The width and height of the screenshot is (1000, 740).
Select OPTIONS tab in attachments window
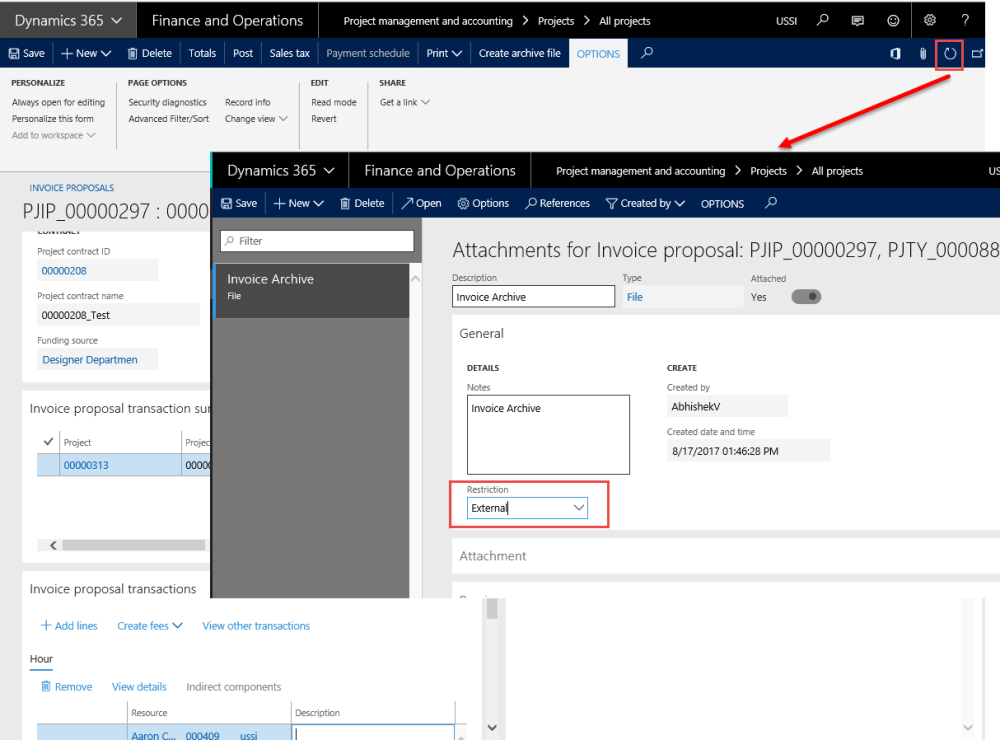(723, 204)
